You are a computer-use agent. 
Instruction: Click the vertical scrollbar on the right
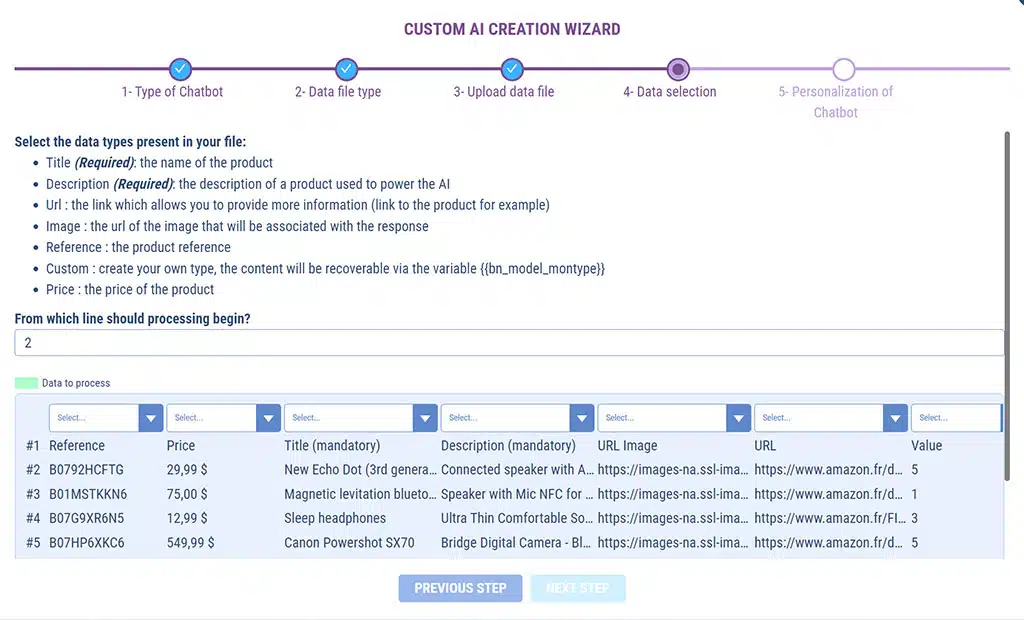coord(1007,300)
